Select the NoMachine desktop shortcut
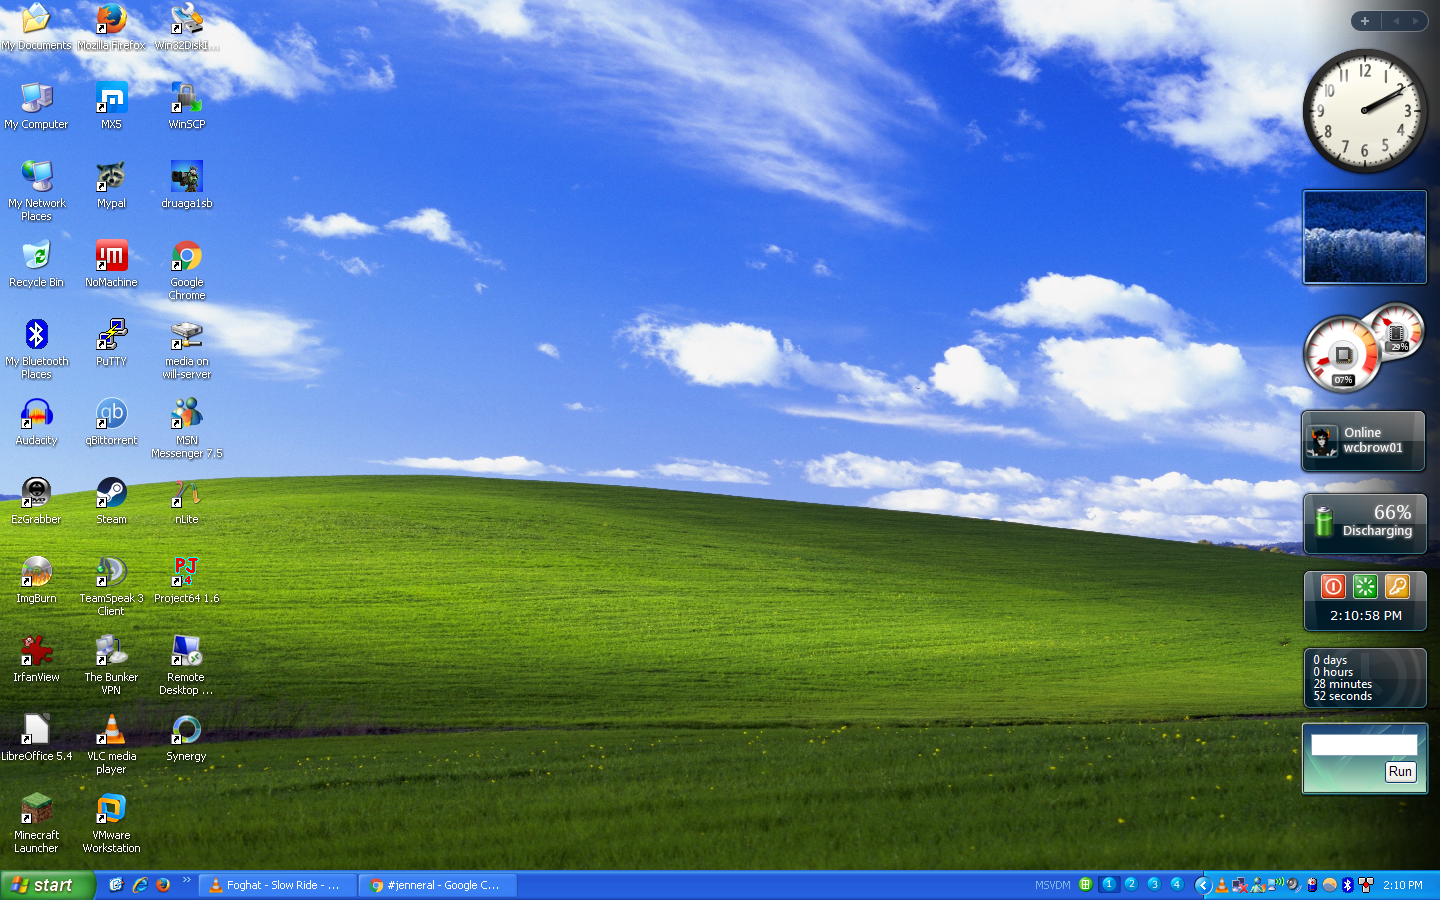The width and height of the screenshot is (1440, 900). click(111, 257)
